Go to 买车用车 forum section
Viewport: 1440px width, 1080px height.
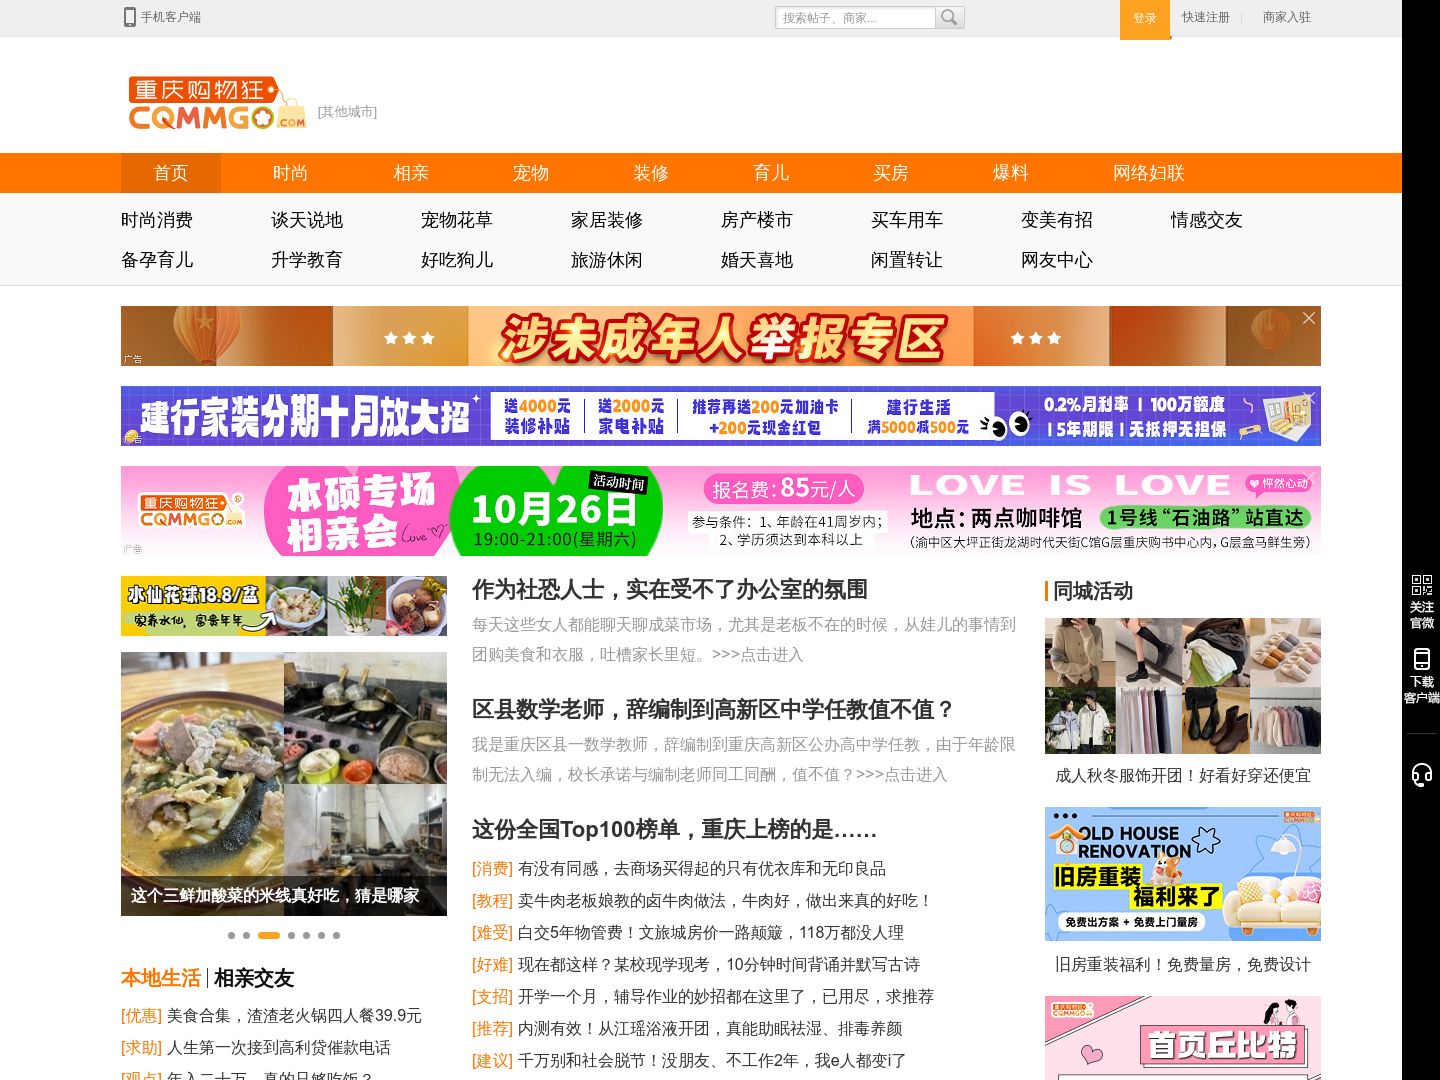click(907, 220)
